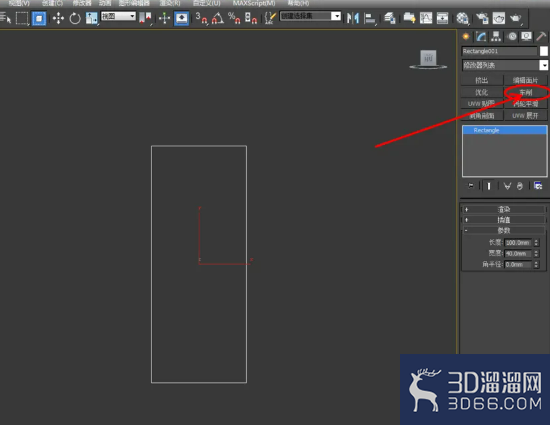Choose the Rectangular Selection Region tool
The height and width of the screenshot is (425, 550).
coord(22,18)
